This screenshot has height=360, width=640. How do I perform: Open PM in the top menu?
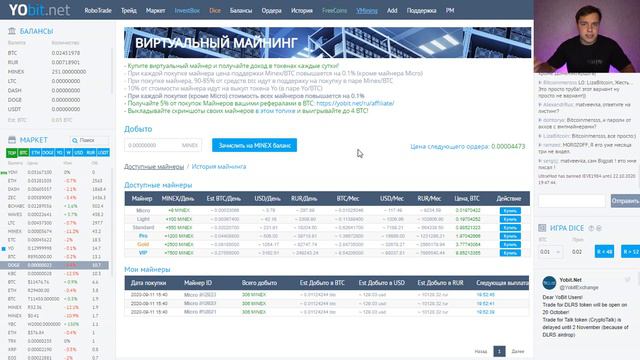[x=450, y=11]
